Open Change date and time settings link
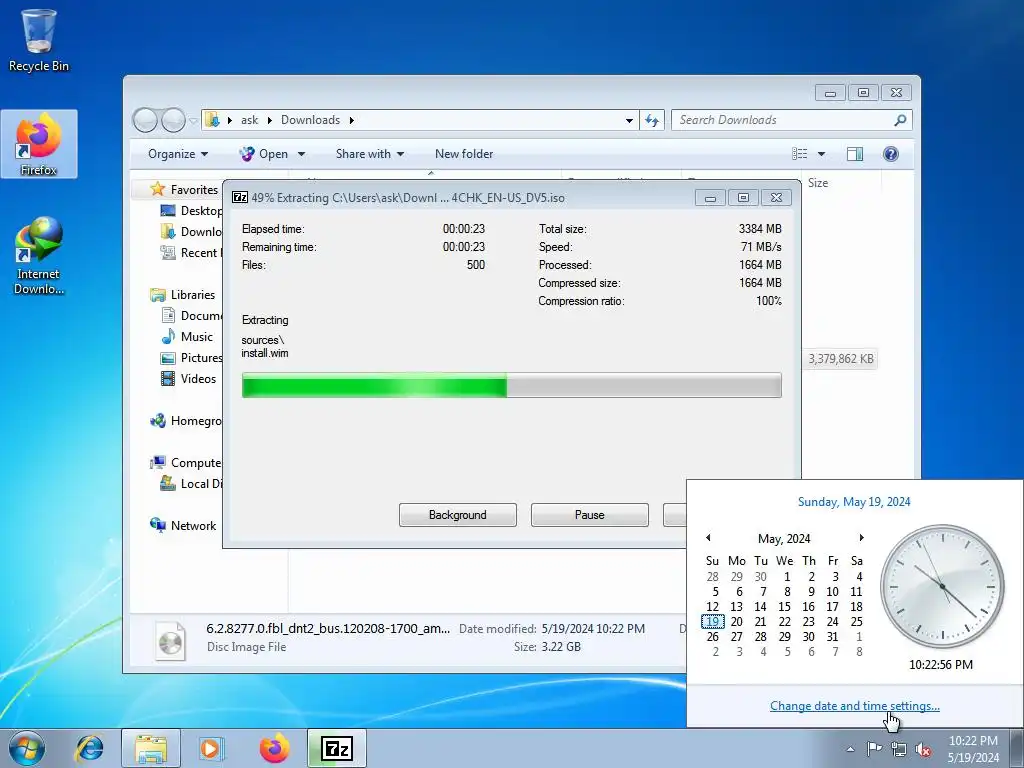Screen dimensions: 1024x768 pyautogui.click(x=854, y=706)
